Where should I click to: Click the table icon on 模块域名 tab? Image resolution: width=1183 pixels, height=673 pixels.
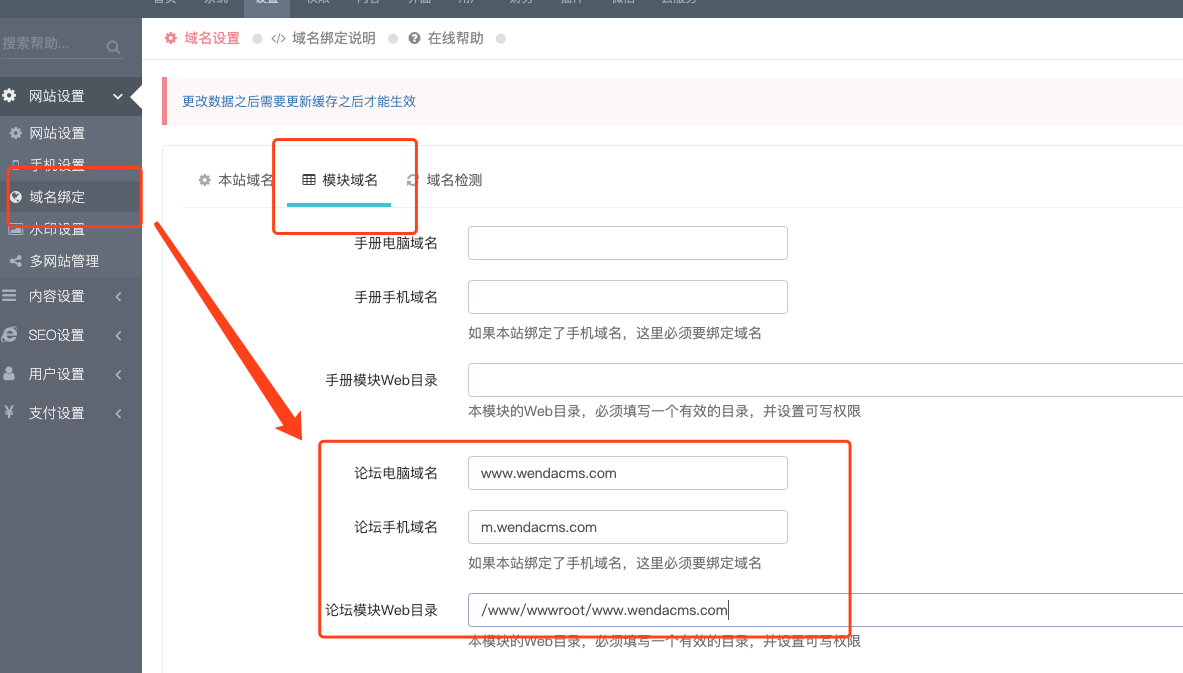pyautogui.click(x=309, y=180)
